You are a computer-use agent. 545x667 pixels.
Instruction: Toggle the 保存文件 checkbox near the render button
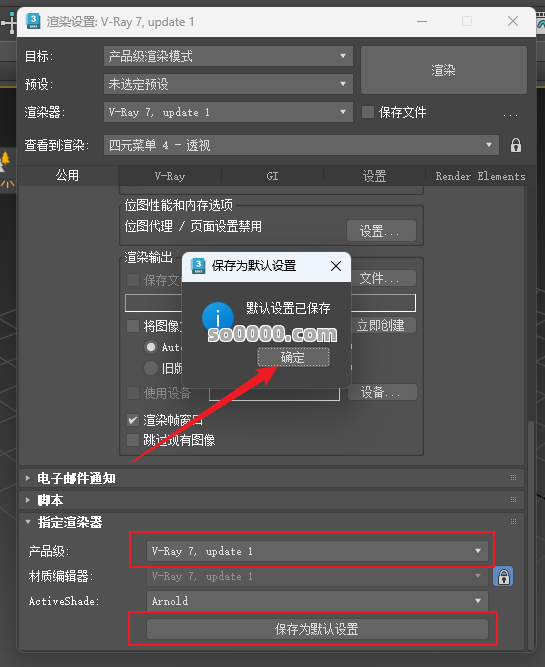[x=368, y=112]
